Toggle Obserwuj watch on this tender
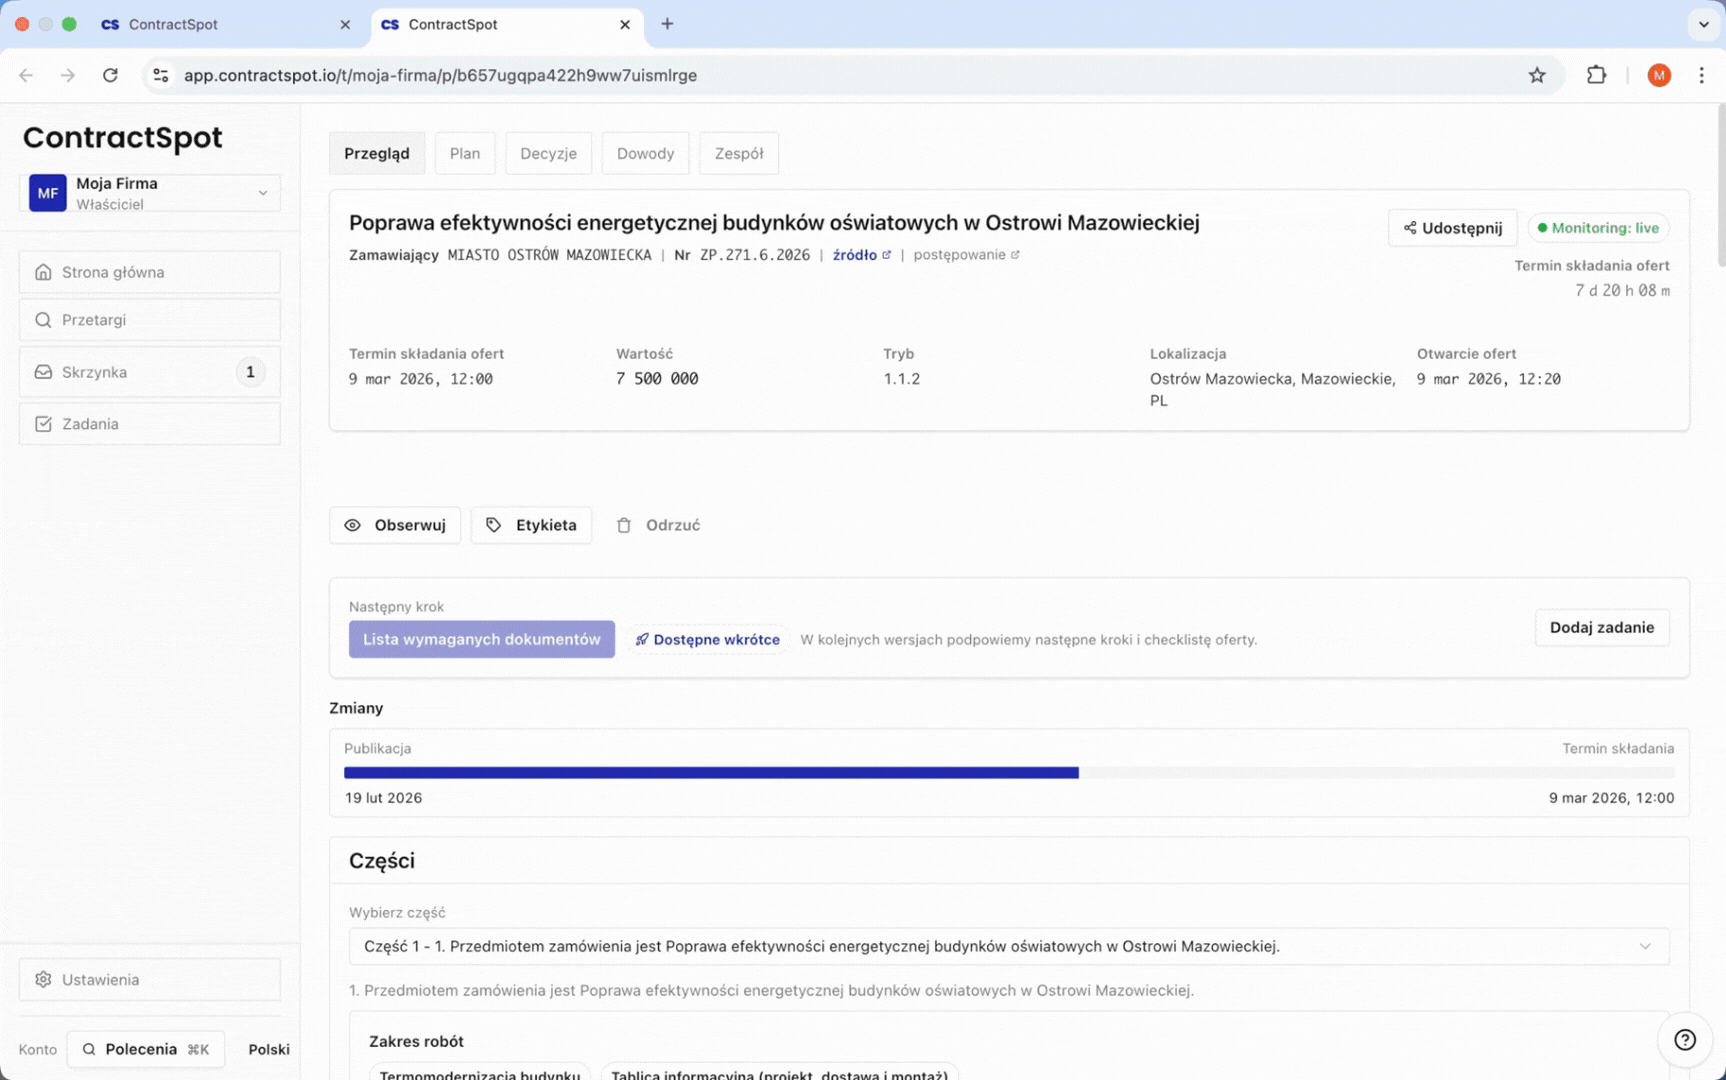 395,525
